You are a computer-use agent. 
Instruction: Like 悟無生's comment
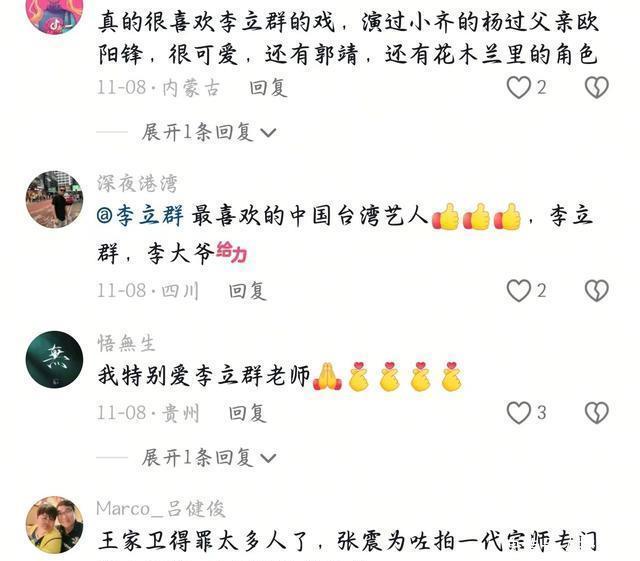518,412
